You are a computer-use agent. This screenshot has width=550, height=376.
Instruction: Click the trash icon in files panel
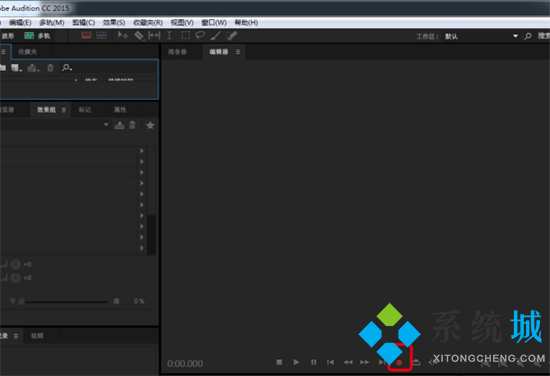tap(51, 68)
